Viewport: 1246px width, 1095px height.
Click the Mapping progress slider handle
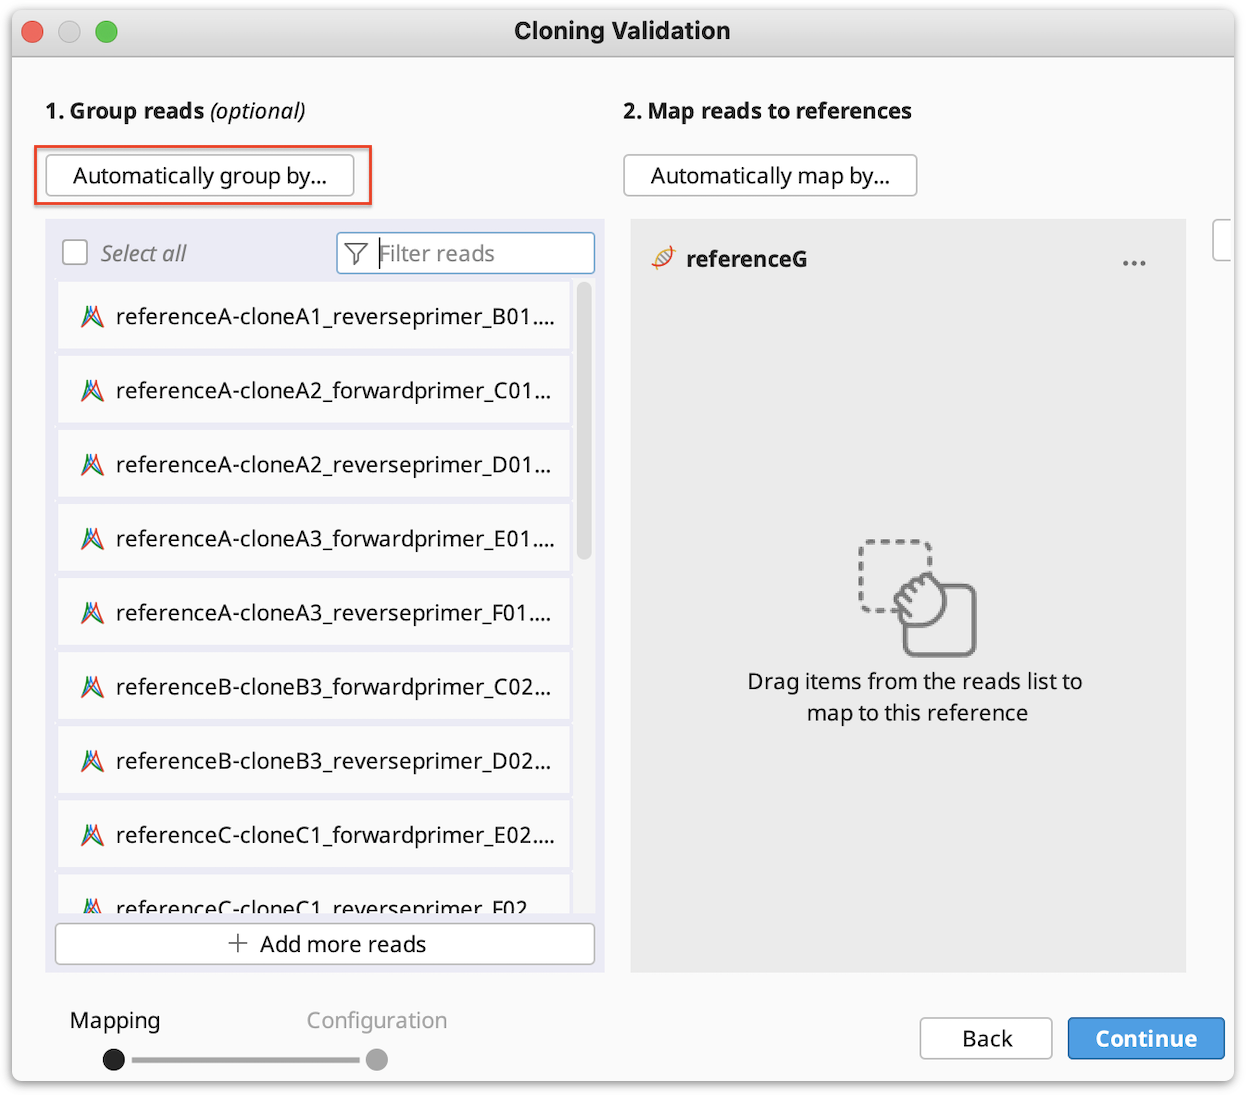(x=113, y=1059)
